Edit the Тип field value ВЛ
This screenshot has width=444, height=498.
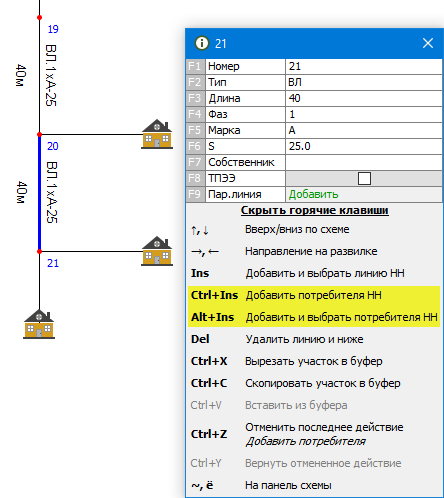(364, 82)
